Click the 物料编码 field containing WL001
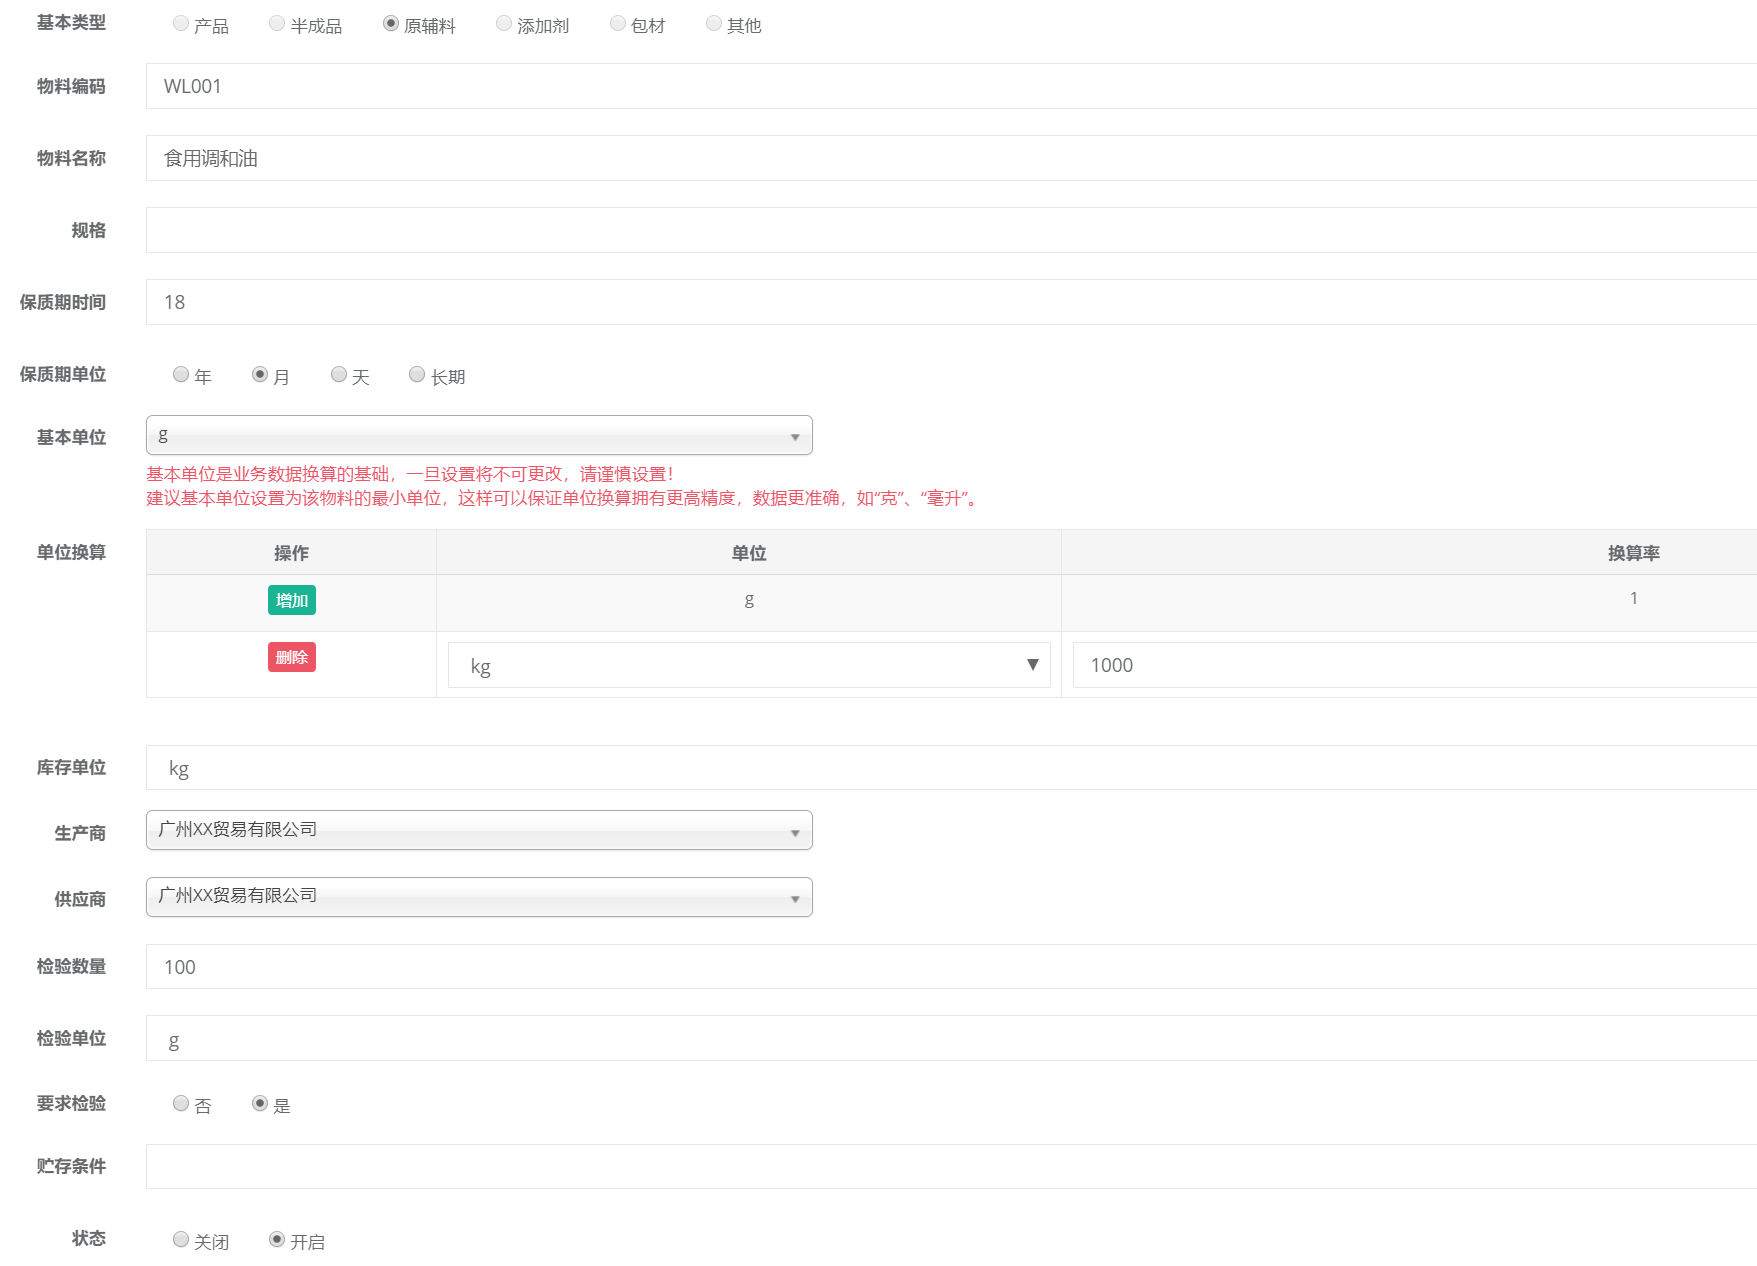 950,86
